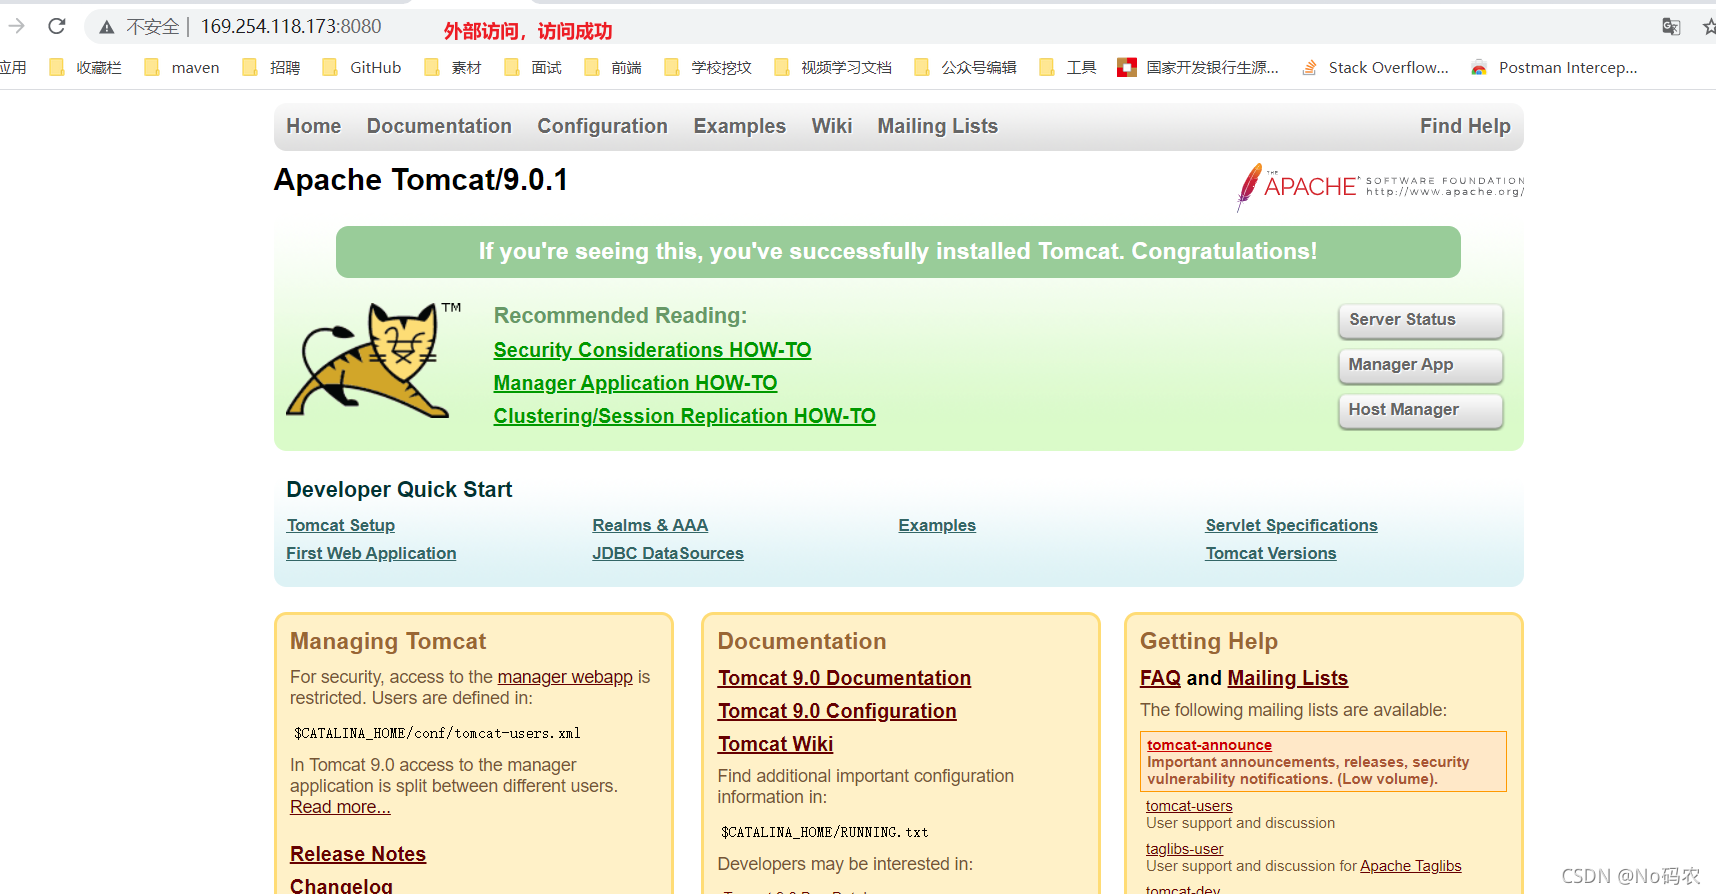Follow the manager webapp link

[565, 677]
